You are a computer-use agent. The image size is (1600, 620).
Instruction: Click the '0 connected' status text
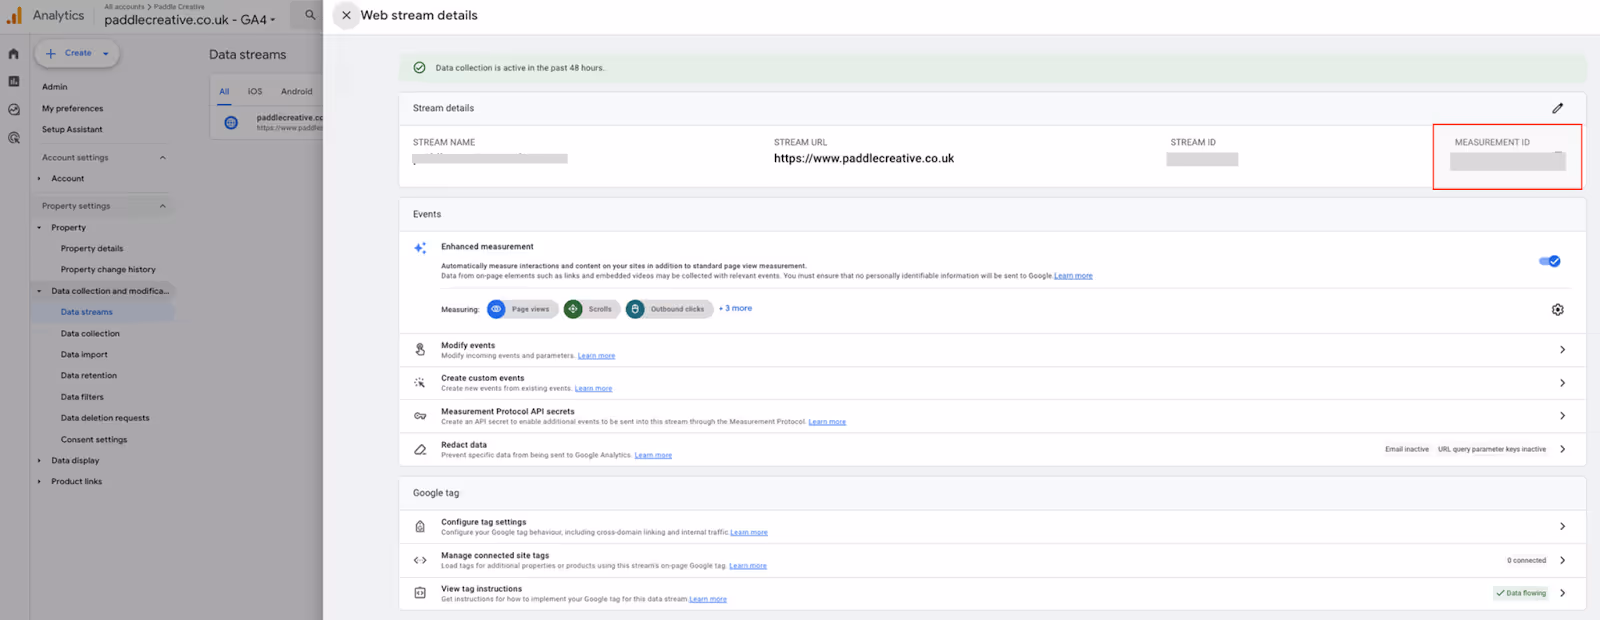pyautogui.click(x=1526, y=560)
